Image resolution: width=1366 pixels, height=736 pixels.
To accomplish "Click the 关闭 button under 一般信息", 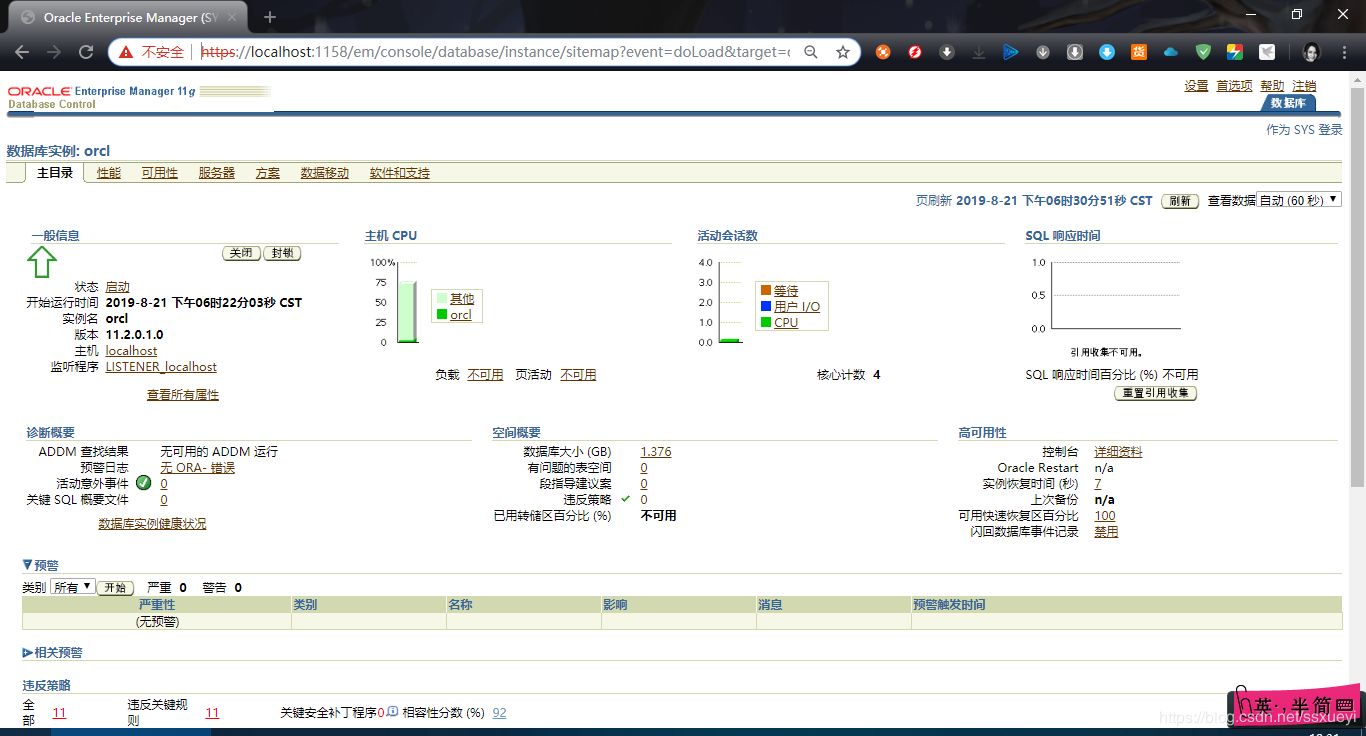I will tap(241, 253).
